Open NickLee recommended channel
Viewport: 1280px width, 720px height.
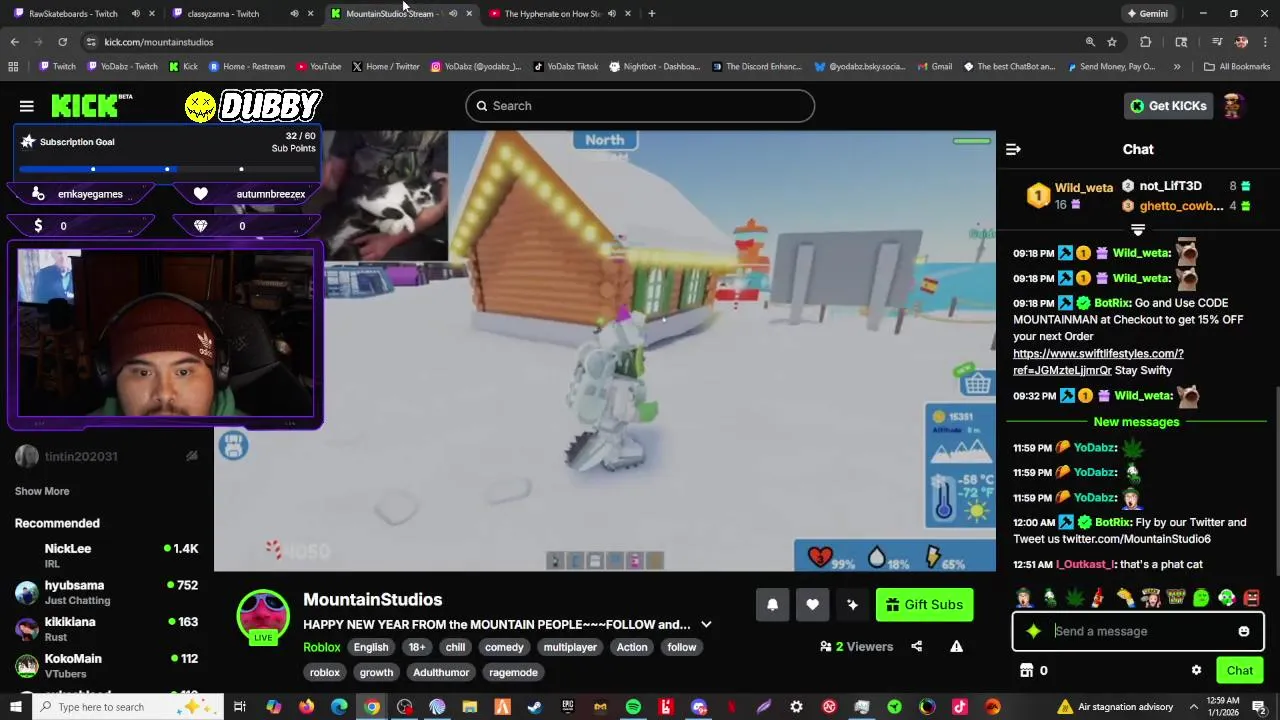click(107, 555)
